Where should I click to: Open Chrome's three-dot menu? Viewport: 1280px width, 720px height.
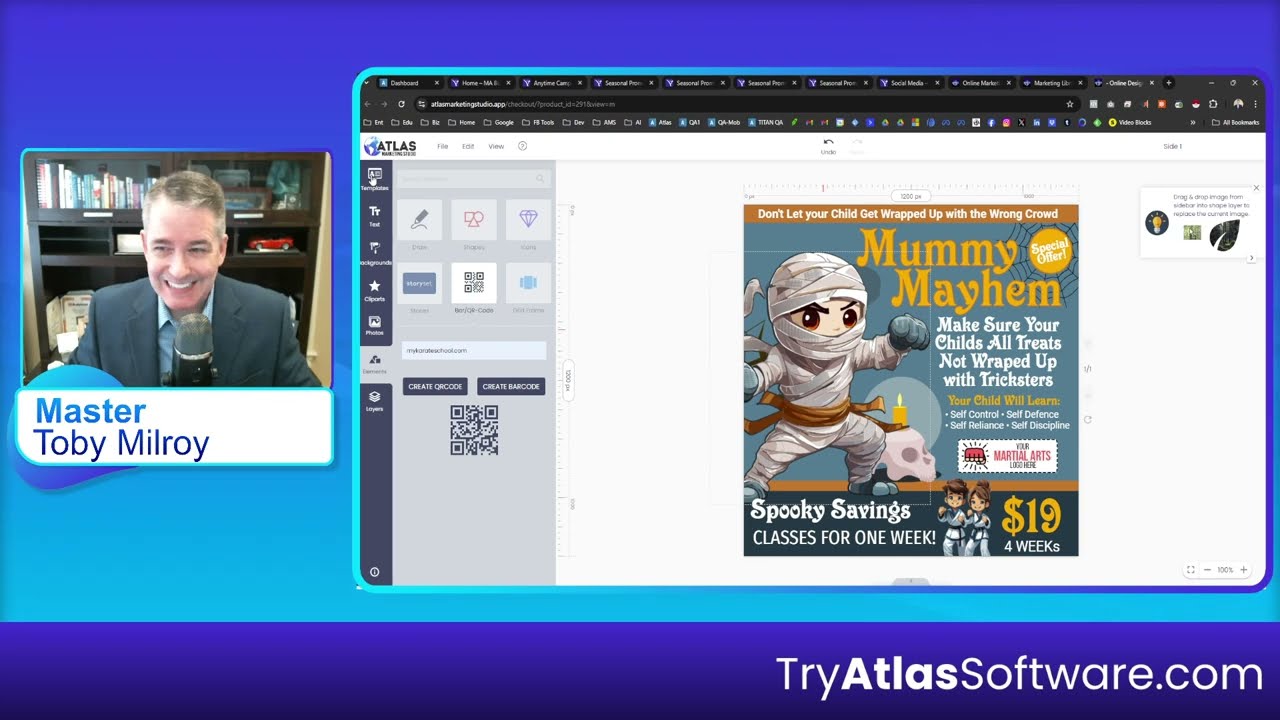coord(1254,104)
